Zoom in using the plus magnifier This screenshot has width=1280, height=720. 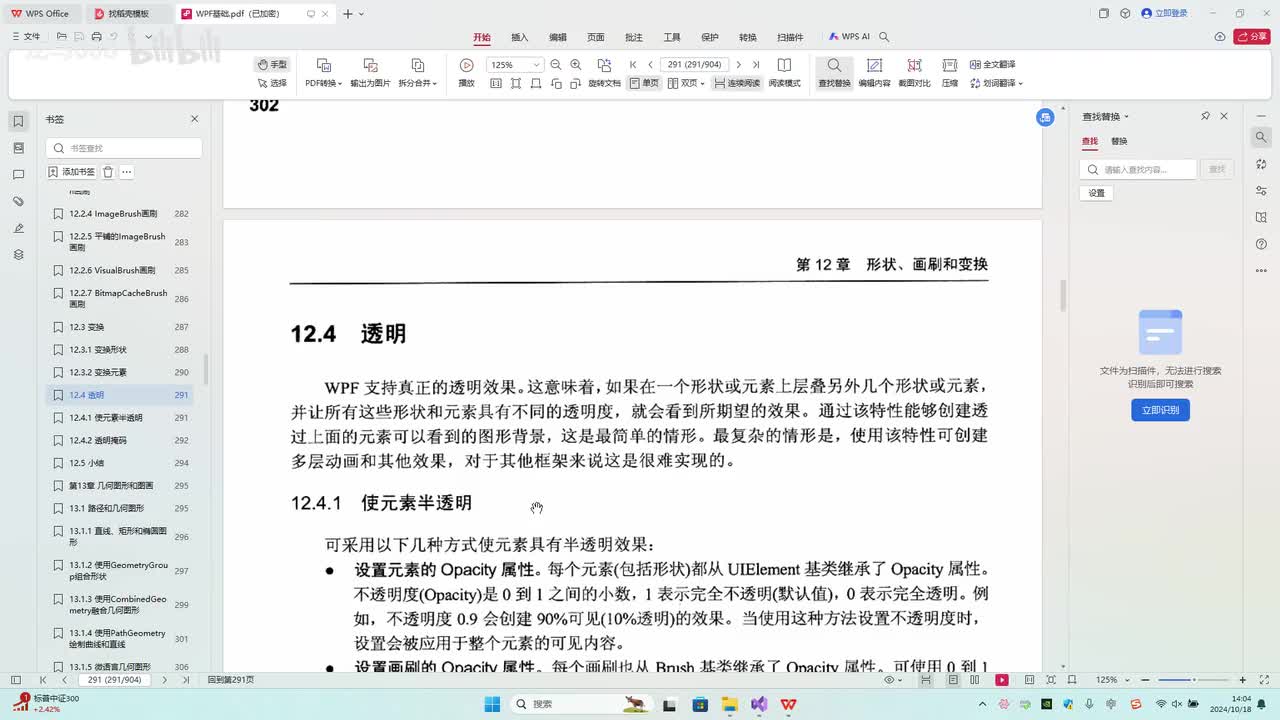pyautogui.click(x=575, y=64)
